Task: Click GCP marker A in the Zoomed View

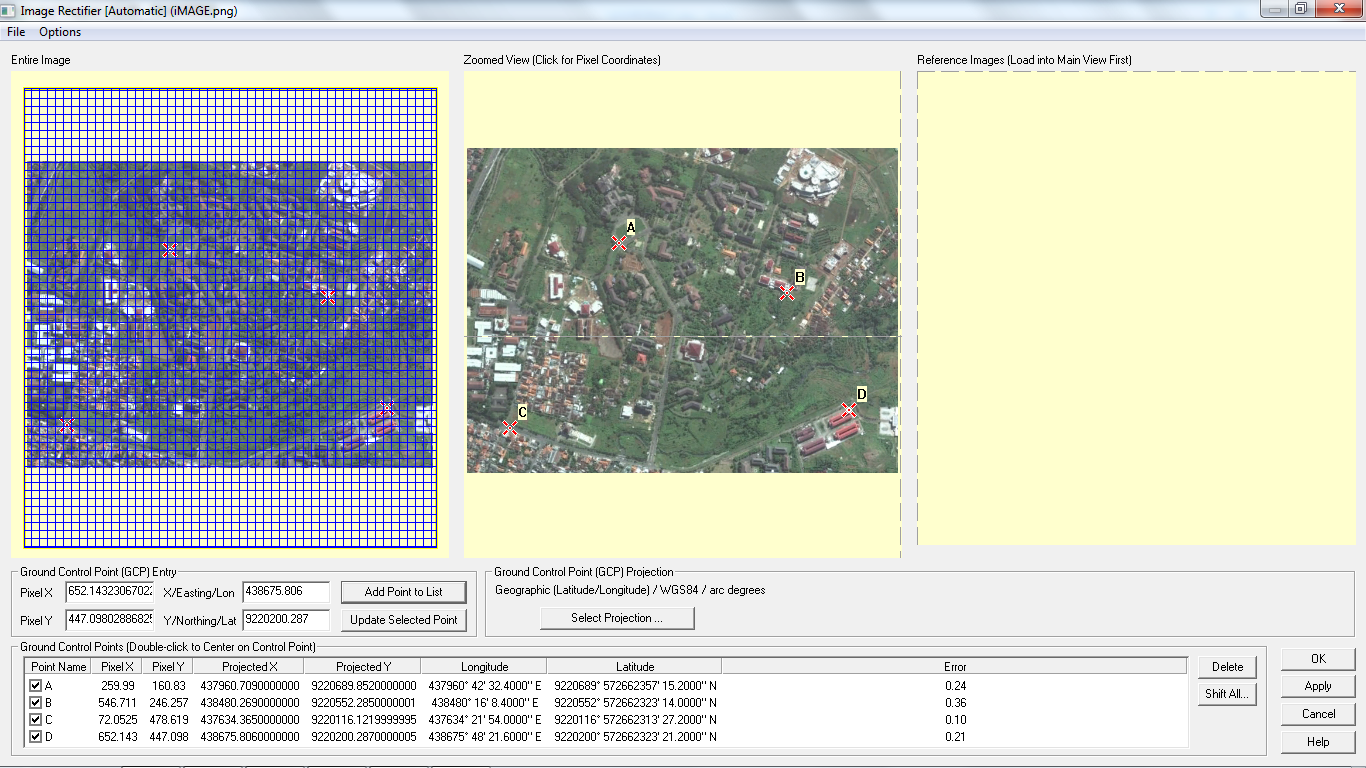Action: coord(617,242)
